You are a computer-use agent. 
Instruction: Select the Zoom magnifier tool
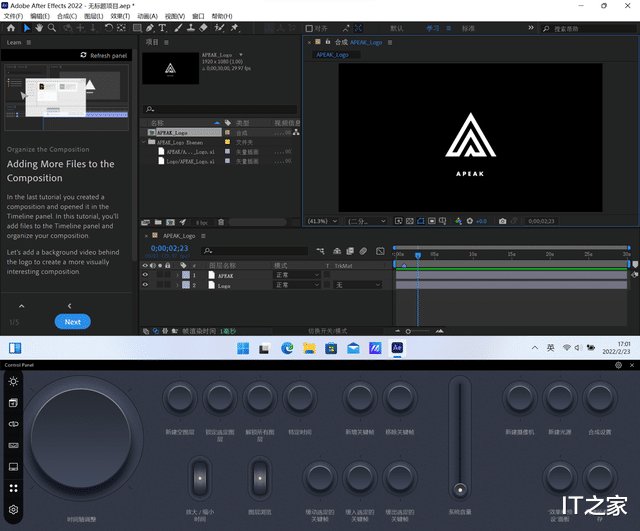coord(52,28)
